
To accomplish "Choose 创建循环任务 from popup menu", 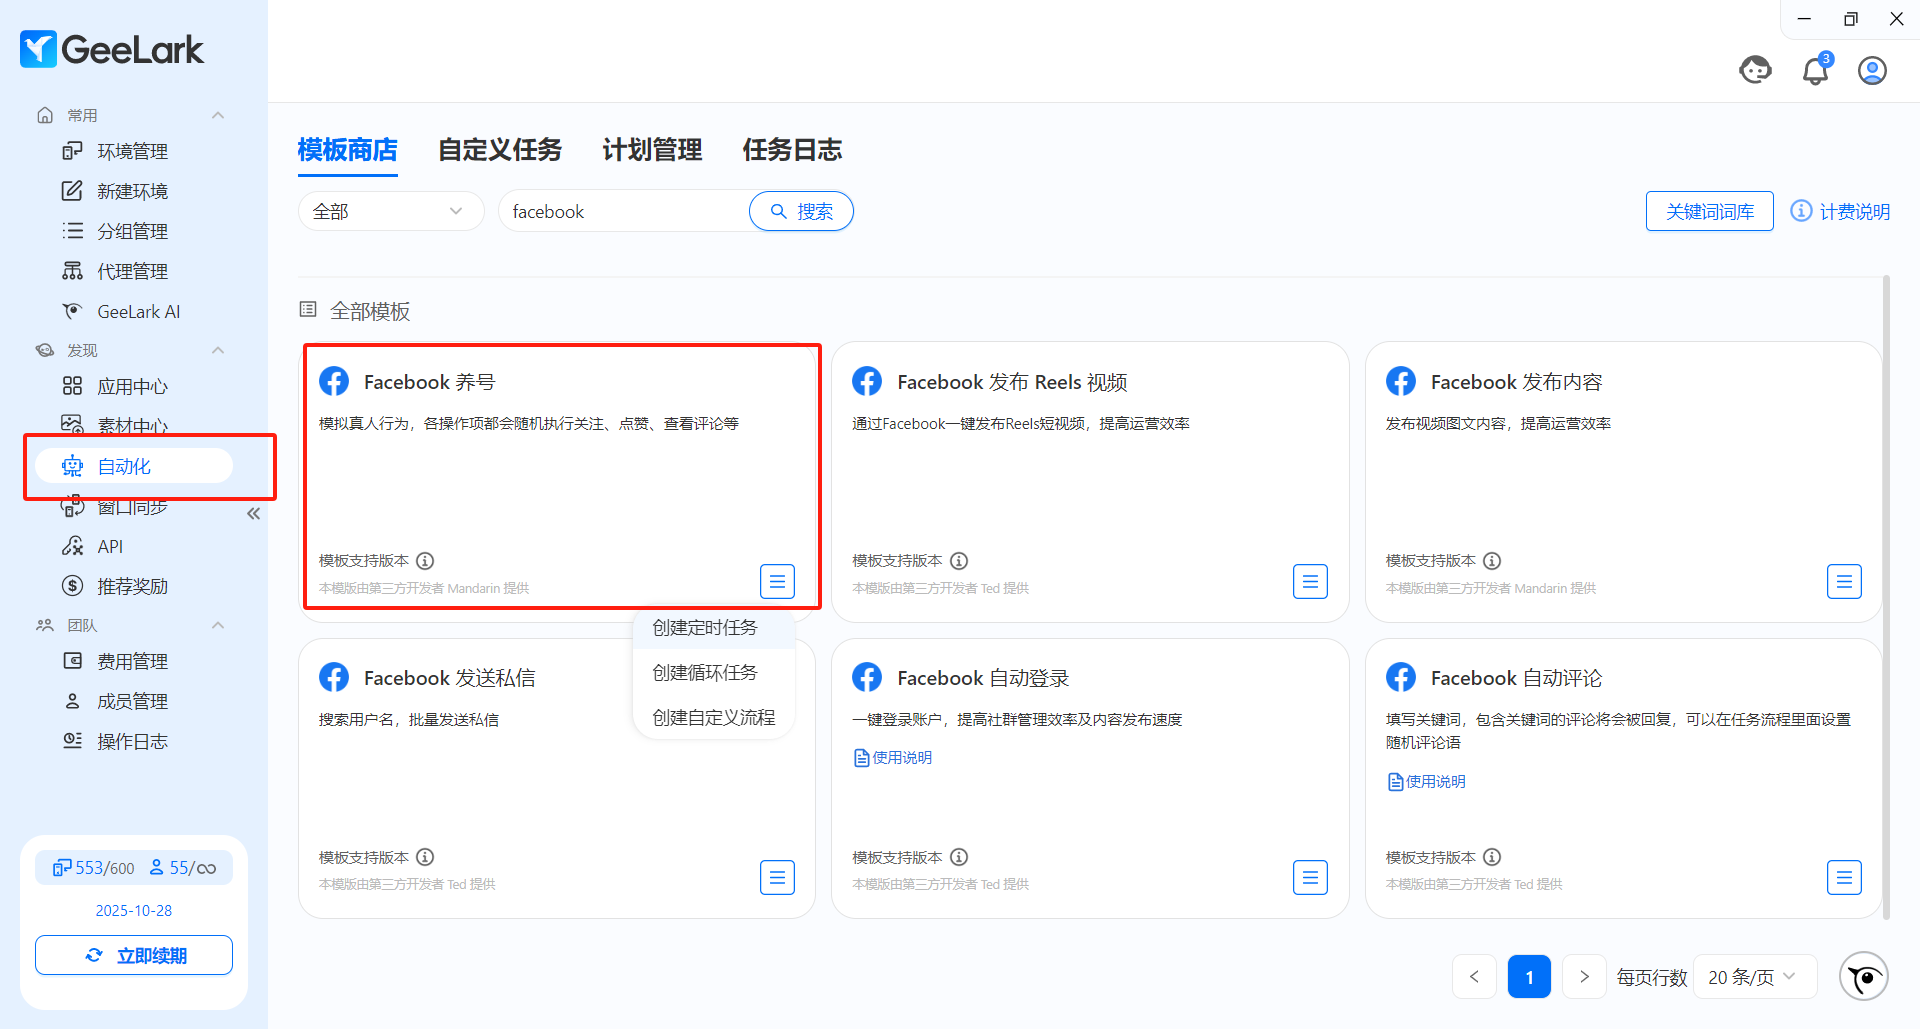I will 714,673.
